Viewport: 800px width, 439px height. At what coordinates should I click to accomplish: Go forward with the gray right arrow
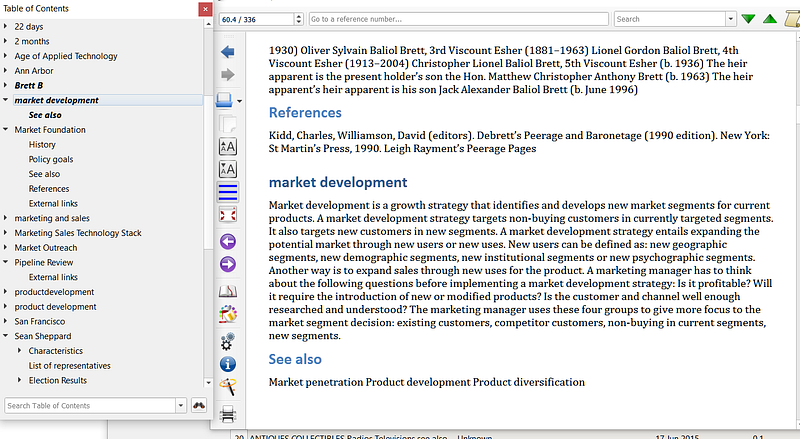228,75
